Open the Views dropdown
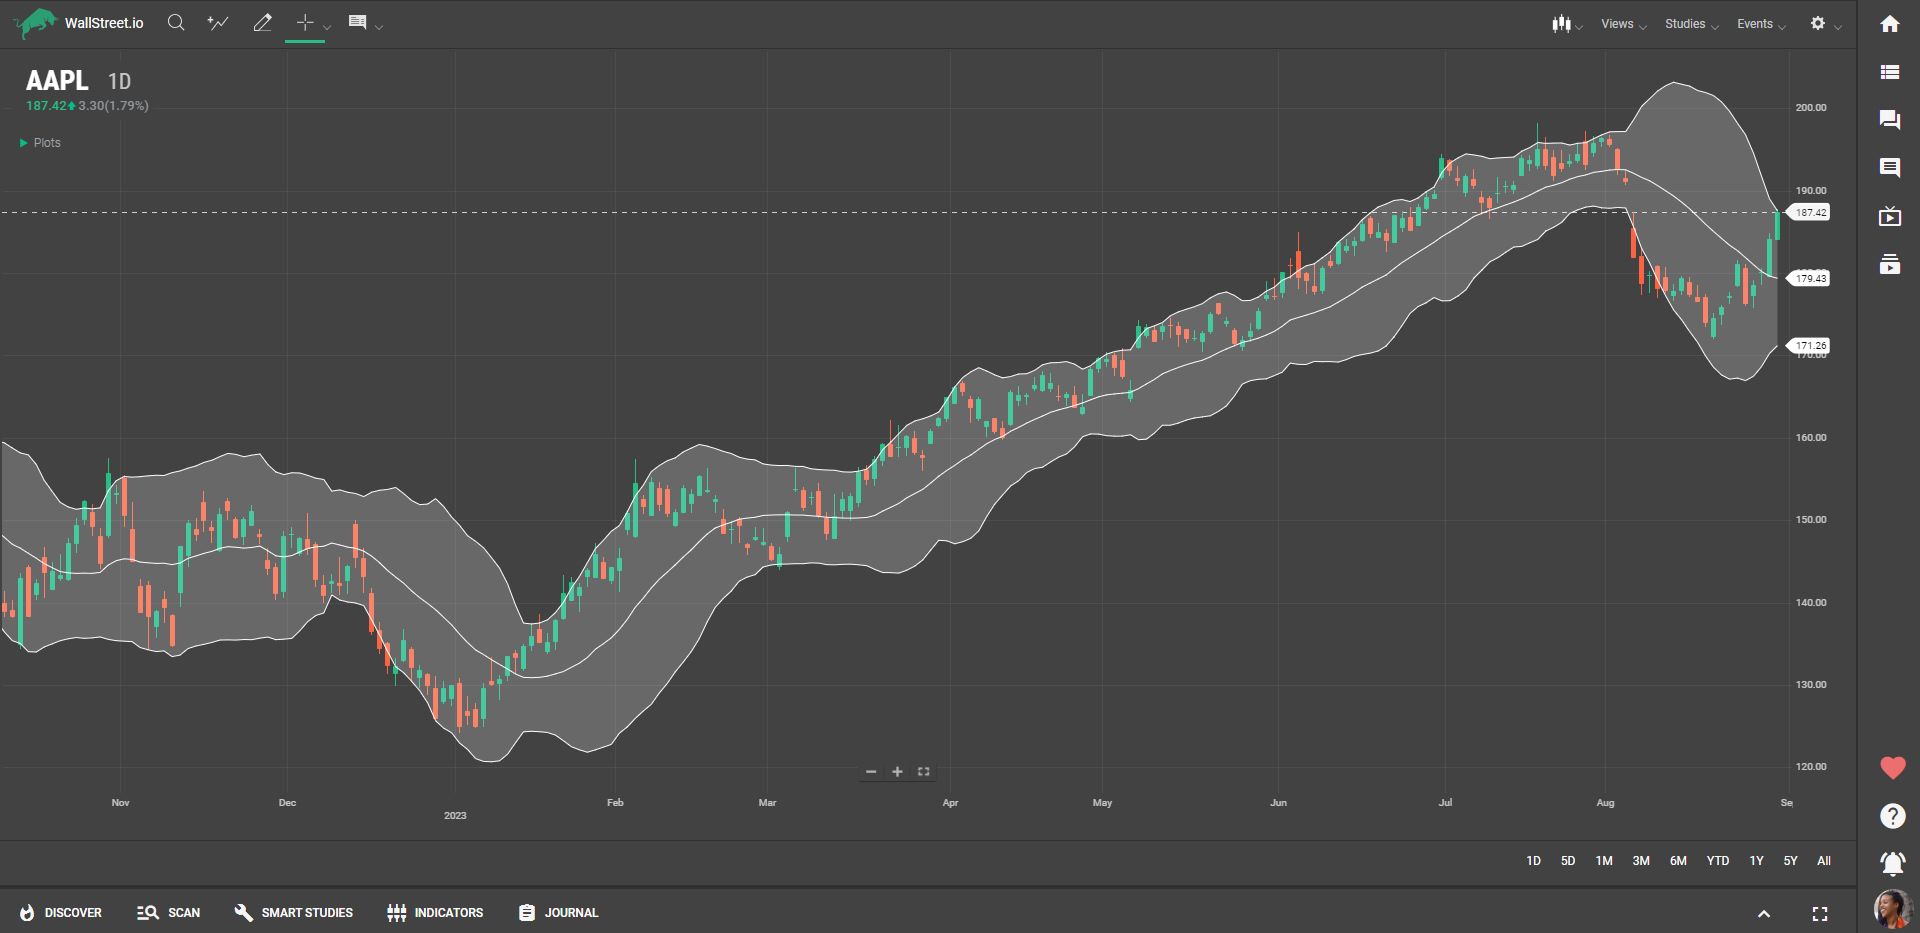 [x=1622, y=24]
